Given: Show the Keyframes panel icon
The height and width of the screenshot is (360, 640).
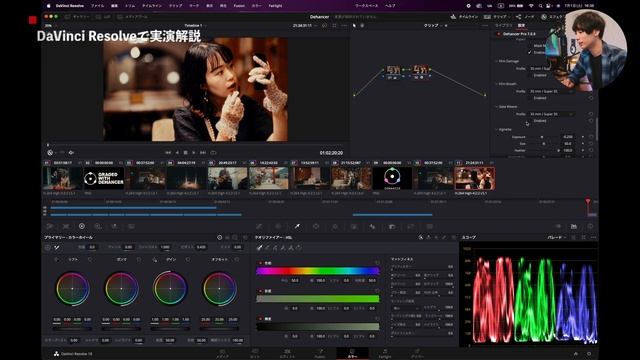Looking at the screenshot, I should coord(558,226).
